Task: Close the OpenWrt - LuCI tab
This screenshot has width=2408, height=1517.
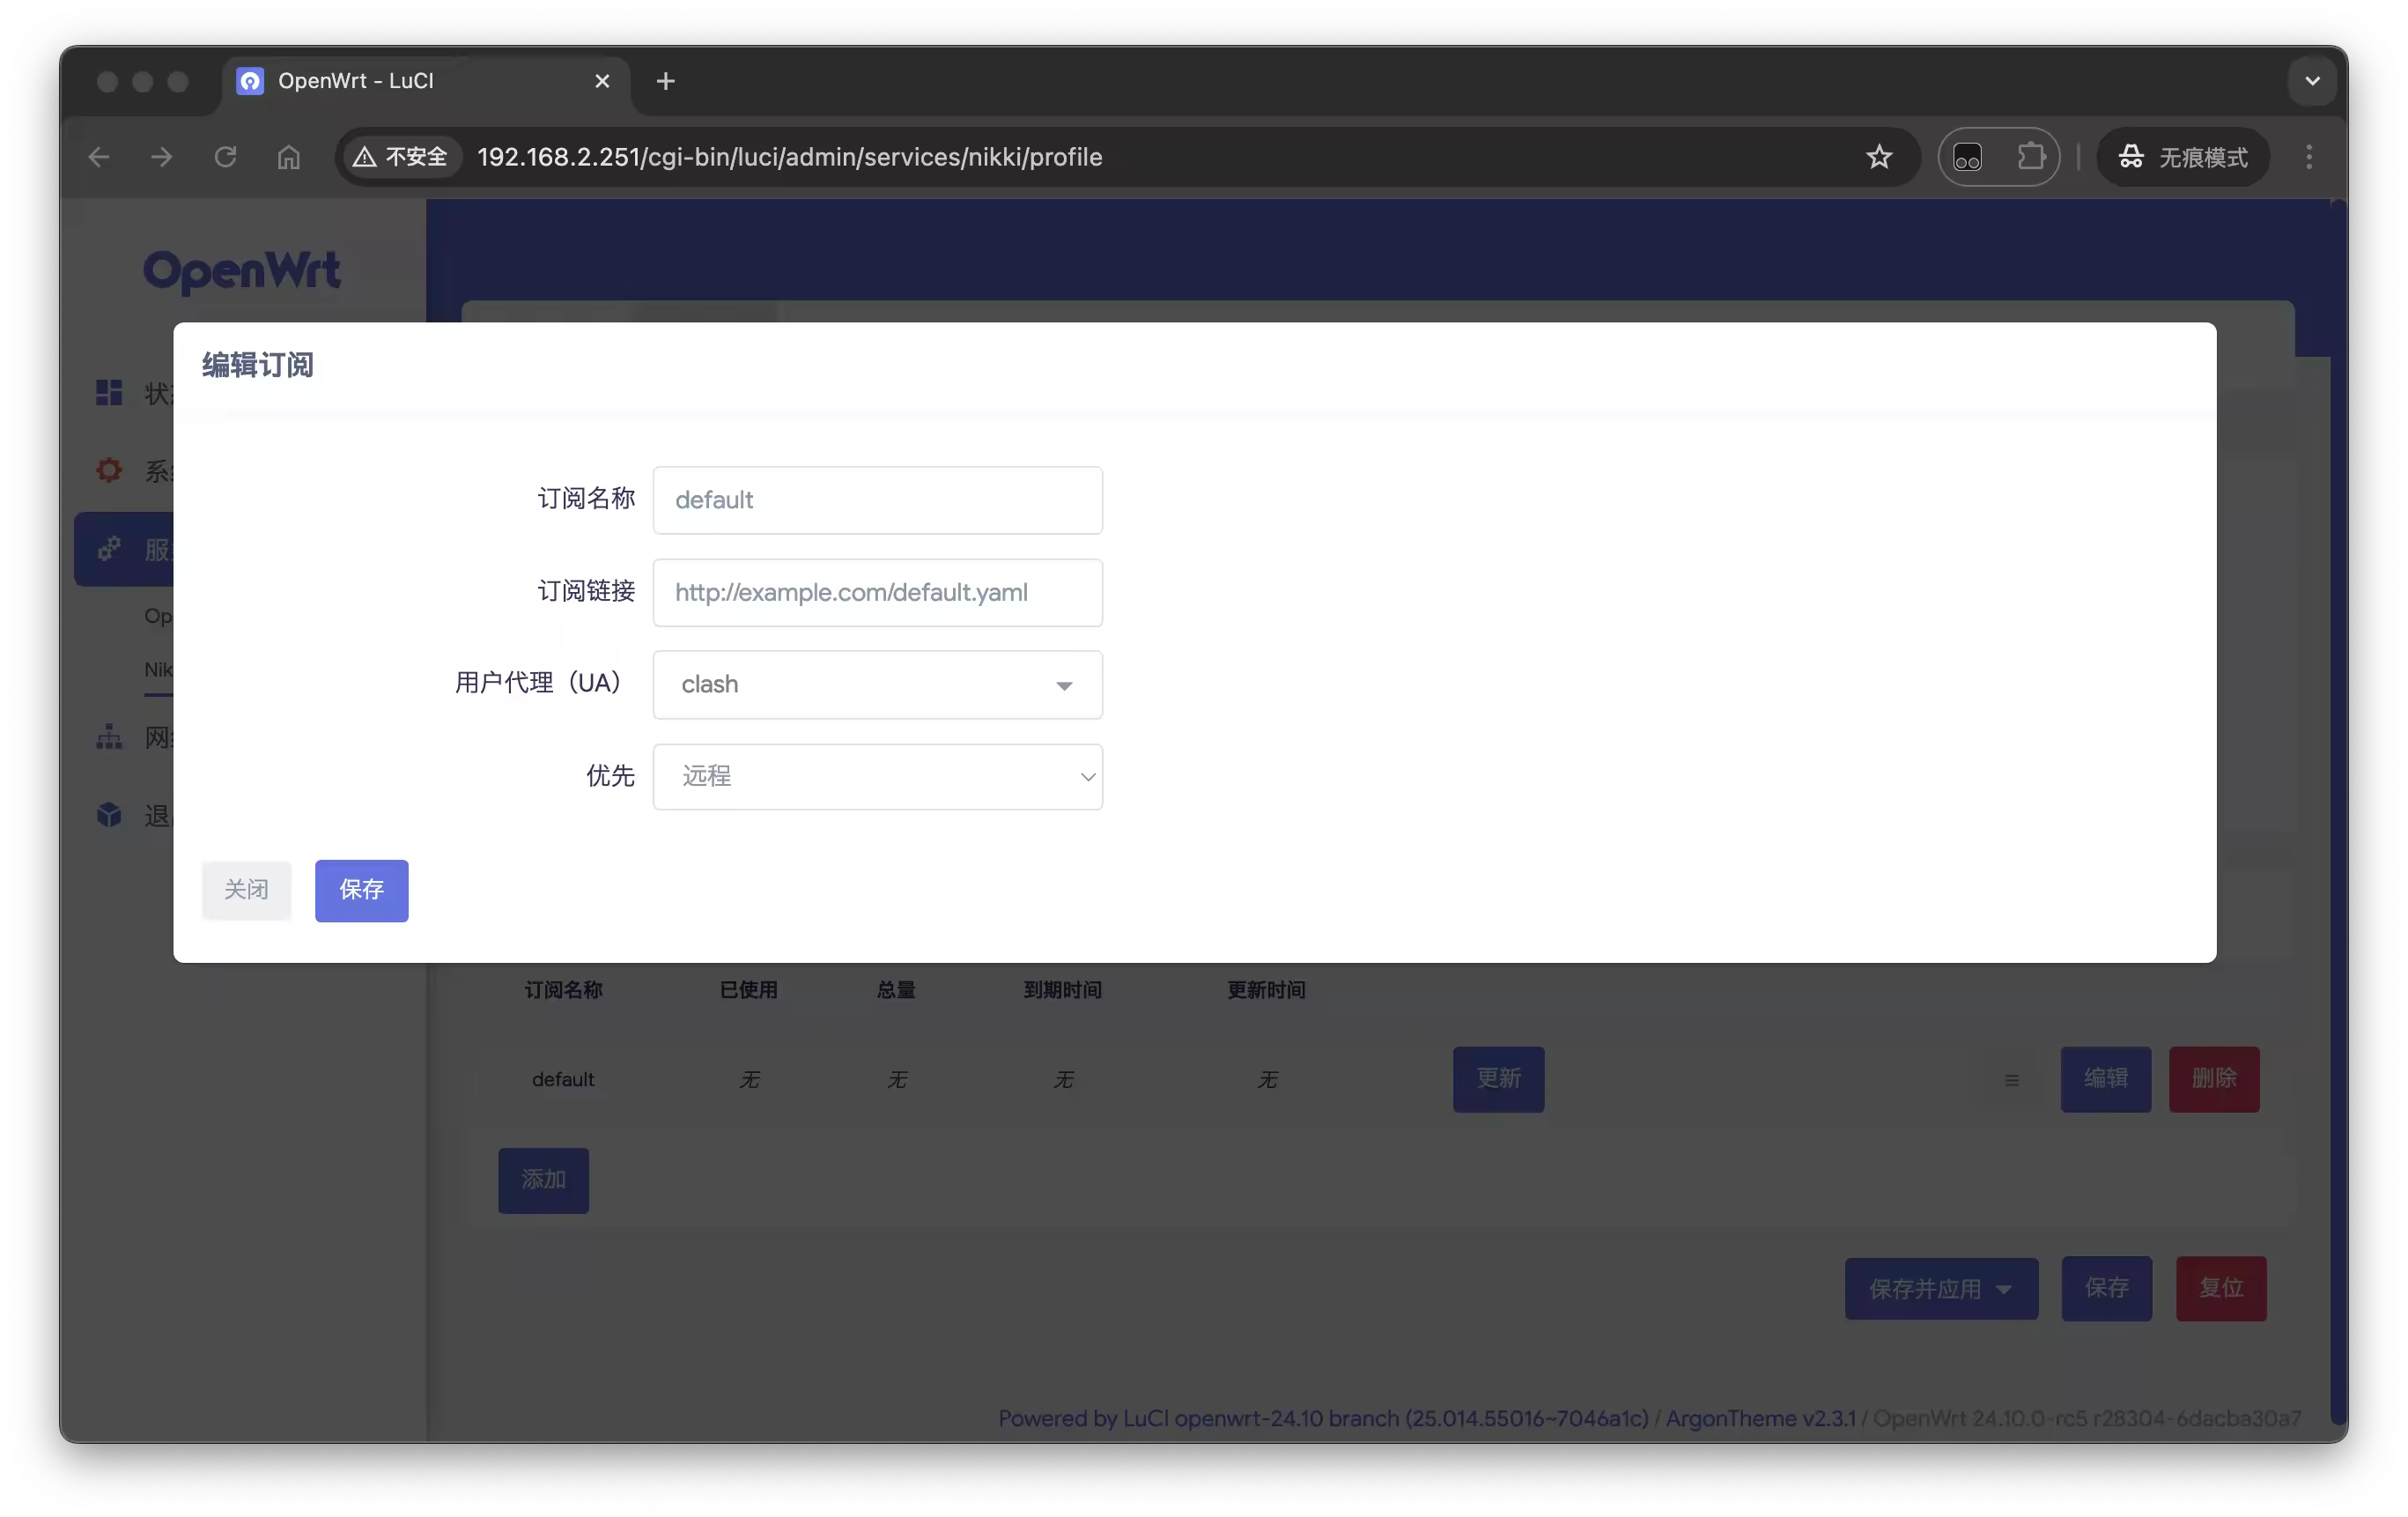Action: (x=602, y=81)
